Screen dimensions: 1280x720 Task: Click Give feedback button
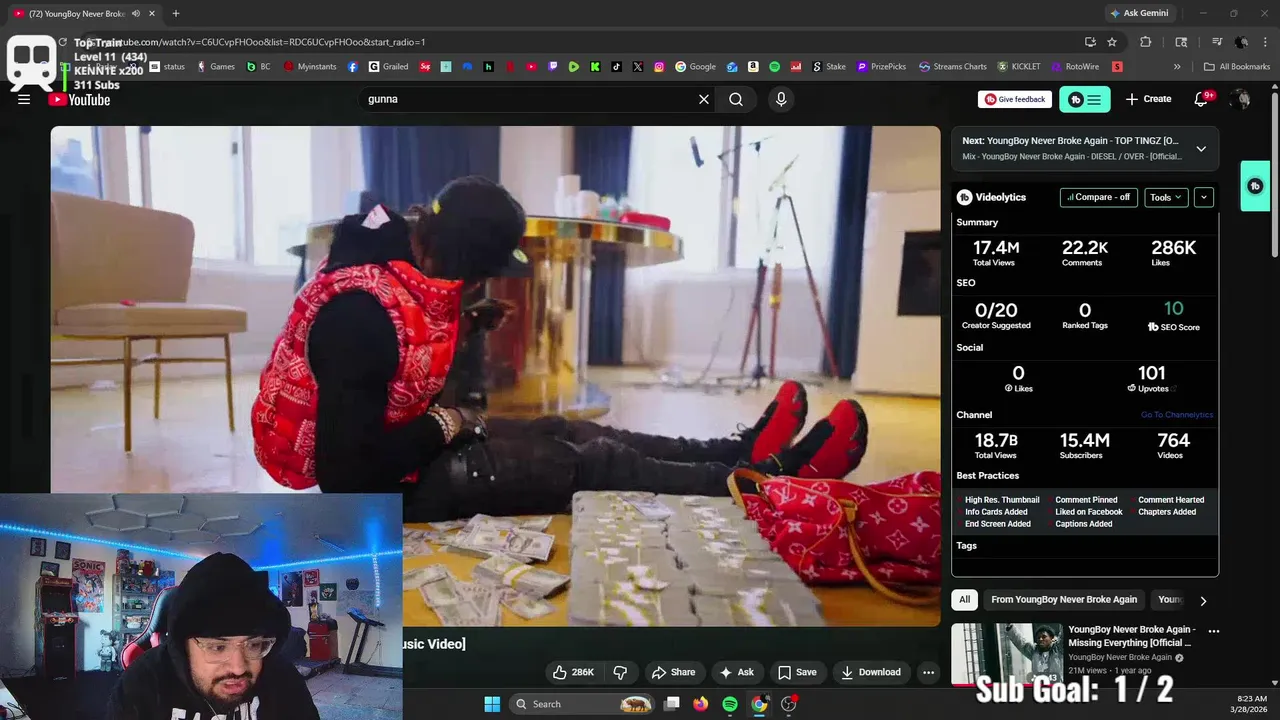[x=1015, y=99]
